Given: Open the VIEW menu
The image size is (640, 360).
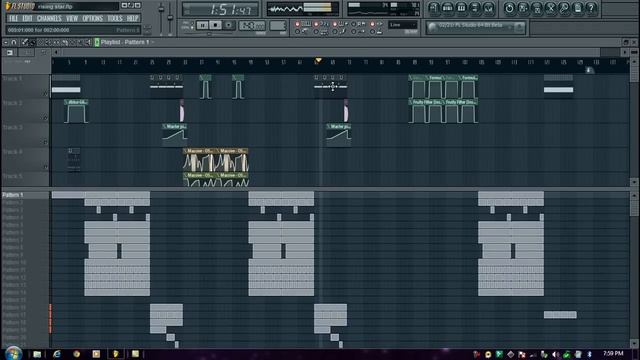Looking at the screenshot, I should pyautogui.click(x=72, y=18).
